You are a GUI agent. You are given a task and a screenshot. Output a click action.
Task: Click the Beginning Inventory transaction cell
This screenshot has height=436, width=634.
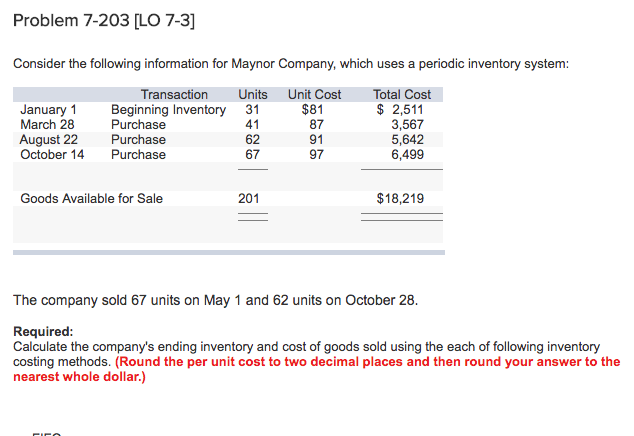click(169, 110)
